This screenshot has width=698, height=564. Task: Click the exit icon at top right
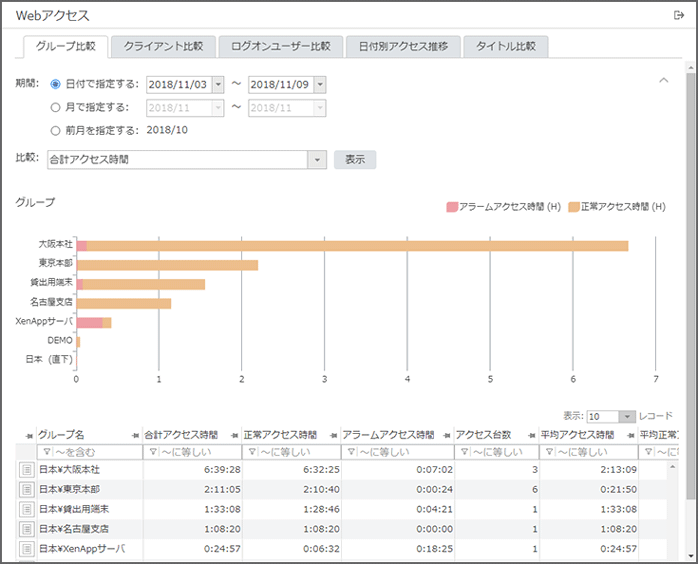[679, 15]
